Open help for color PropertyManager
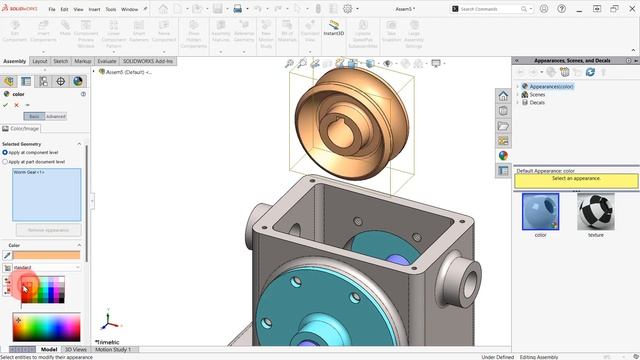The width and height of the screenshot is (640, 360). (x=83, y=94)
